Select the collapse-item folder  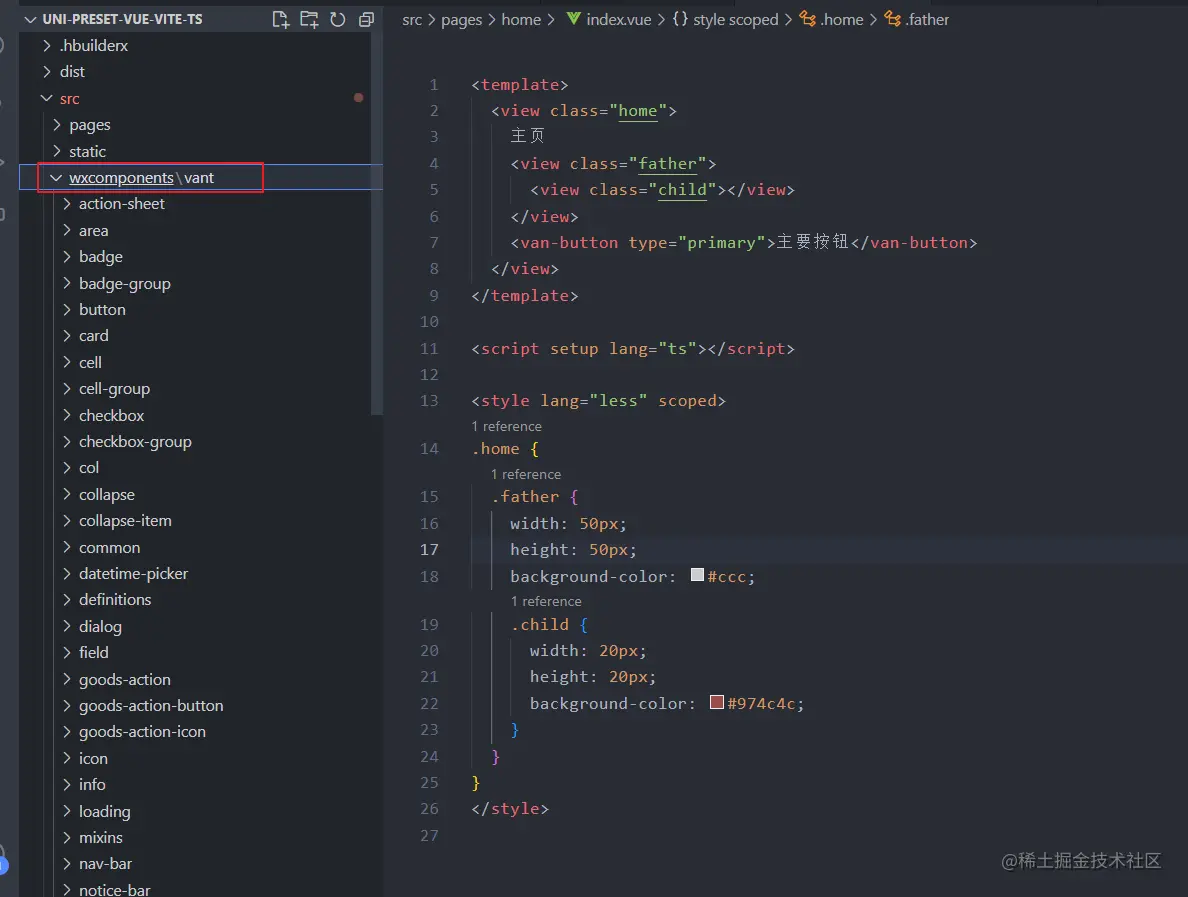click(125, 520)
